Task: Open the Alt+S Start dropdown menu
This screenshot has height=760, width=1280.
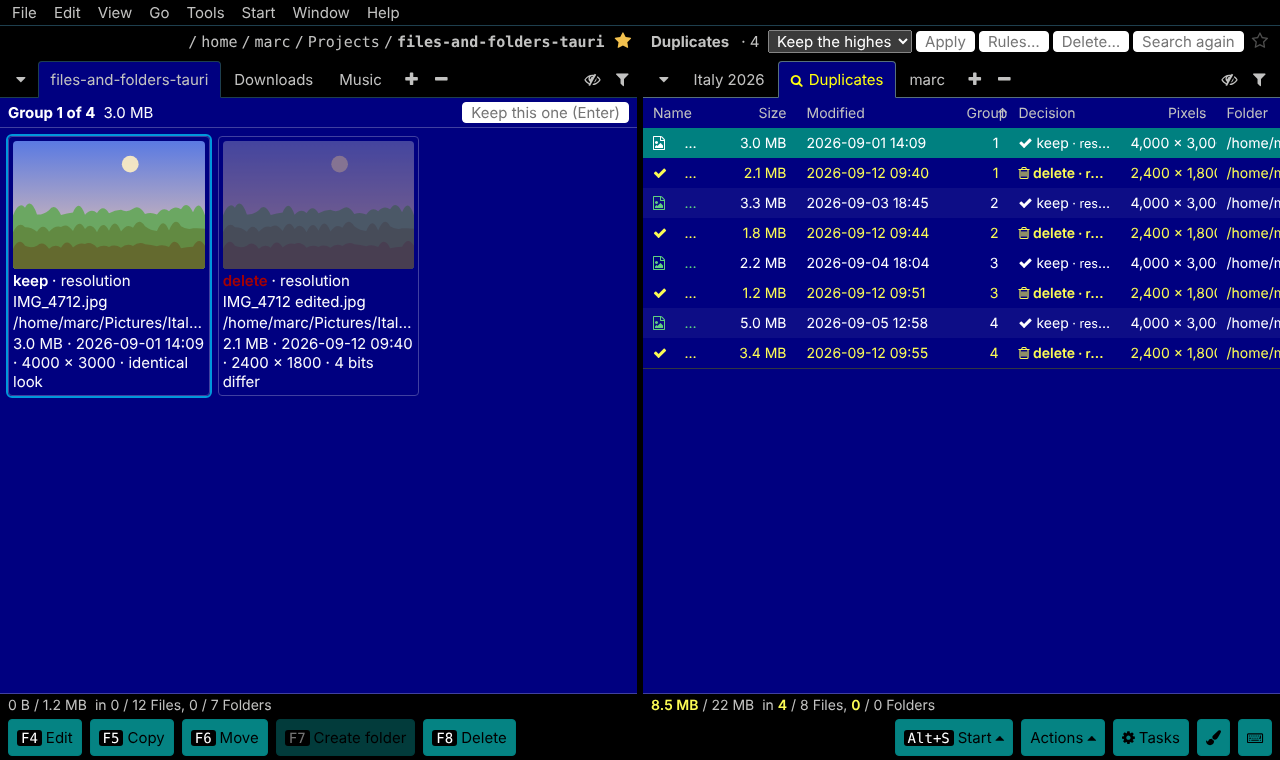Action: coord(954,738)
